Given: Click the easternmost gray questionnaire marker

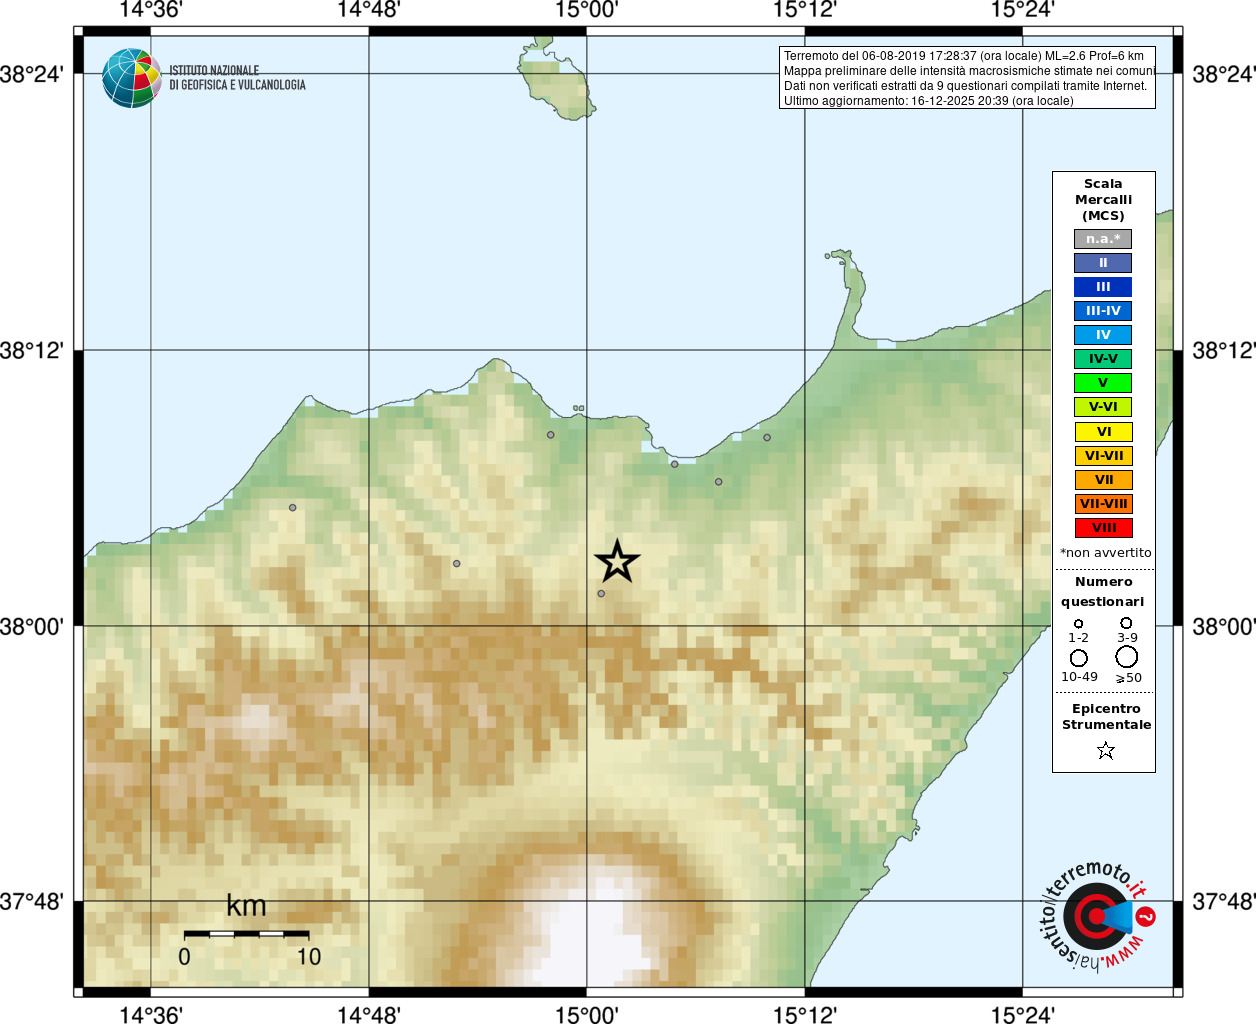Looking at the screenshot, I should tap(767, 437).
